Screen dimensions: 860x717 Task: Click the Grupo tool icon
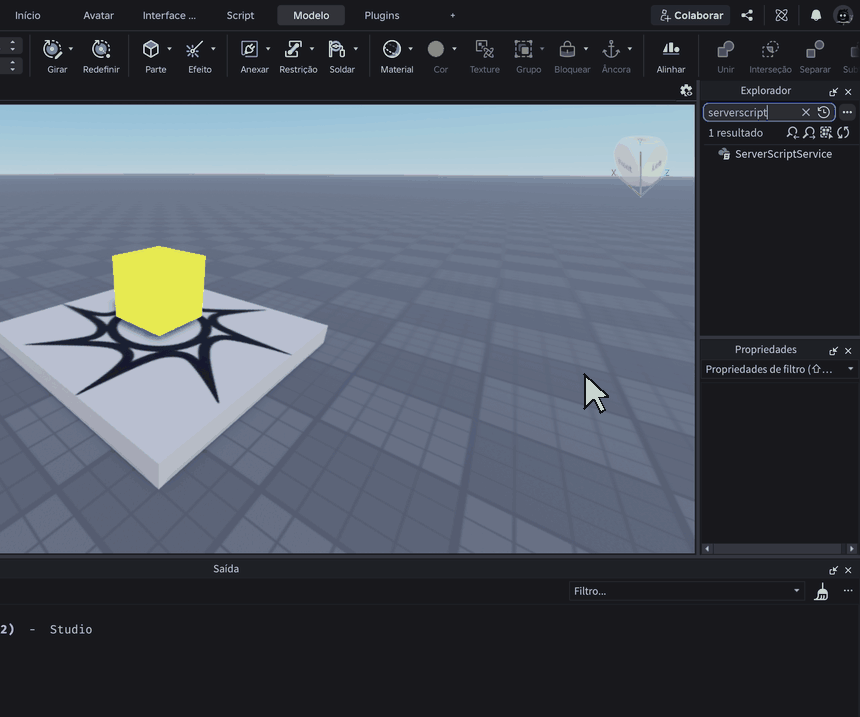coord(524,49)
